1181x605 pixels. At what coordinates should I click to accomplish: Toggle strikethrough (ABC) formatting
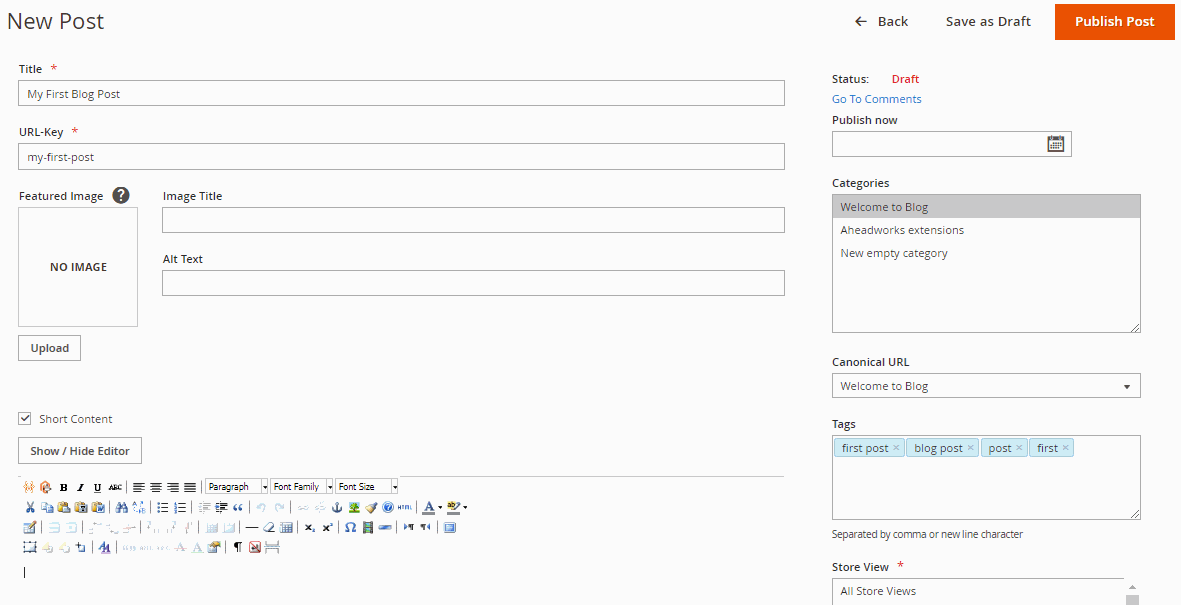[115, 487]
